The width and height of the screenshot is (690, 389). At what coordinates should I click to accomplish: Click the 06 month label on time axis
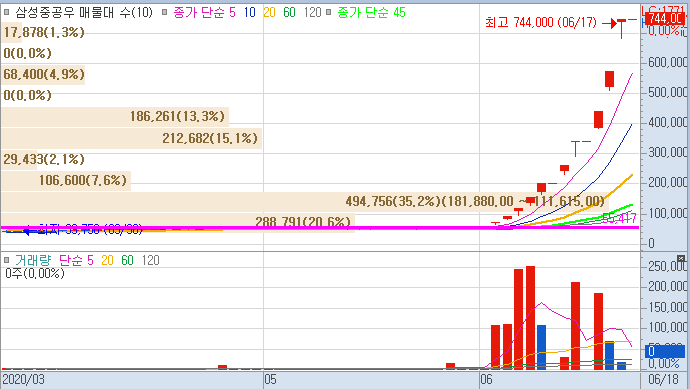click(x=486, y=379)
